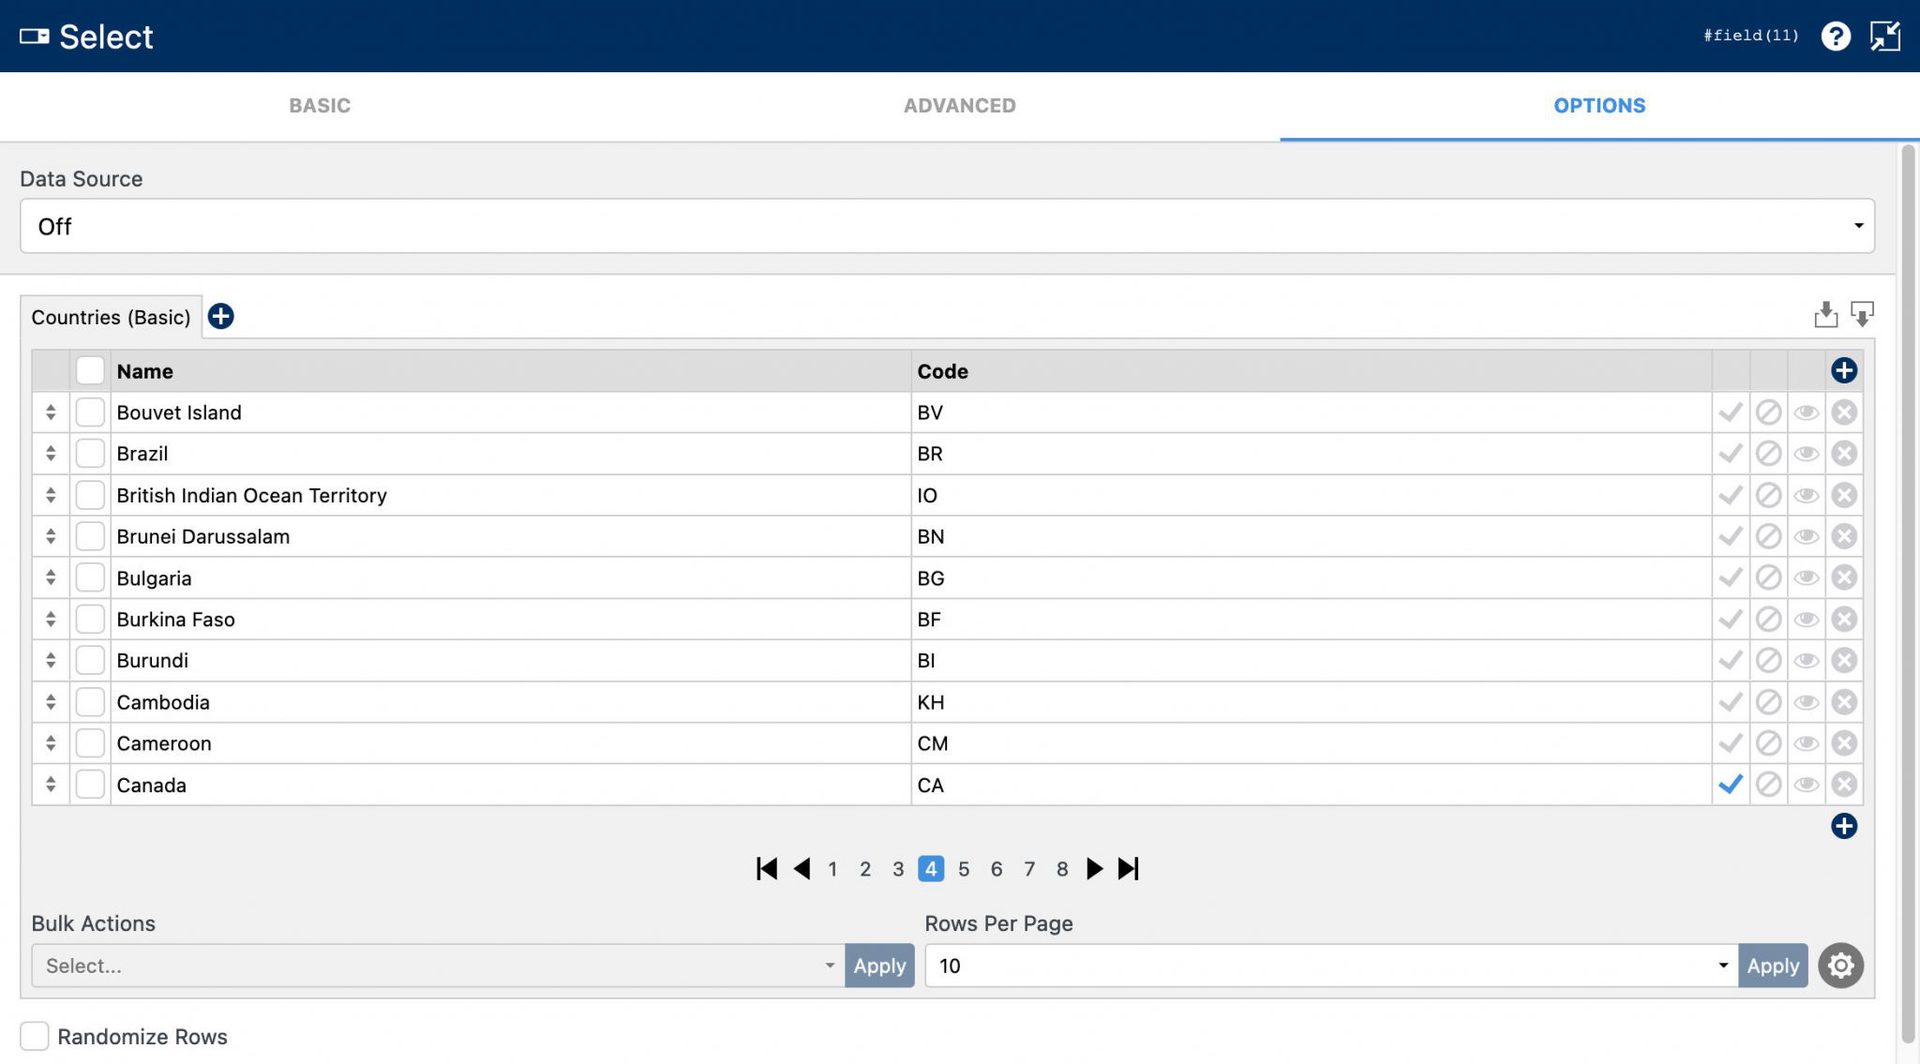
Task: Toggle visibility of Burkina Faso option
Action: point(1806,620)
